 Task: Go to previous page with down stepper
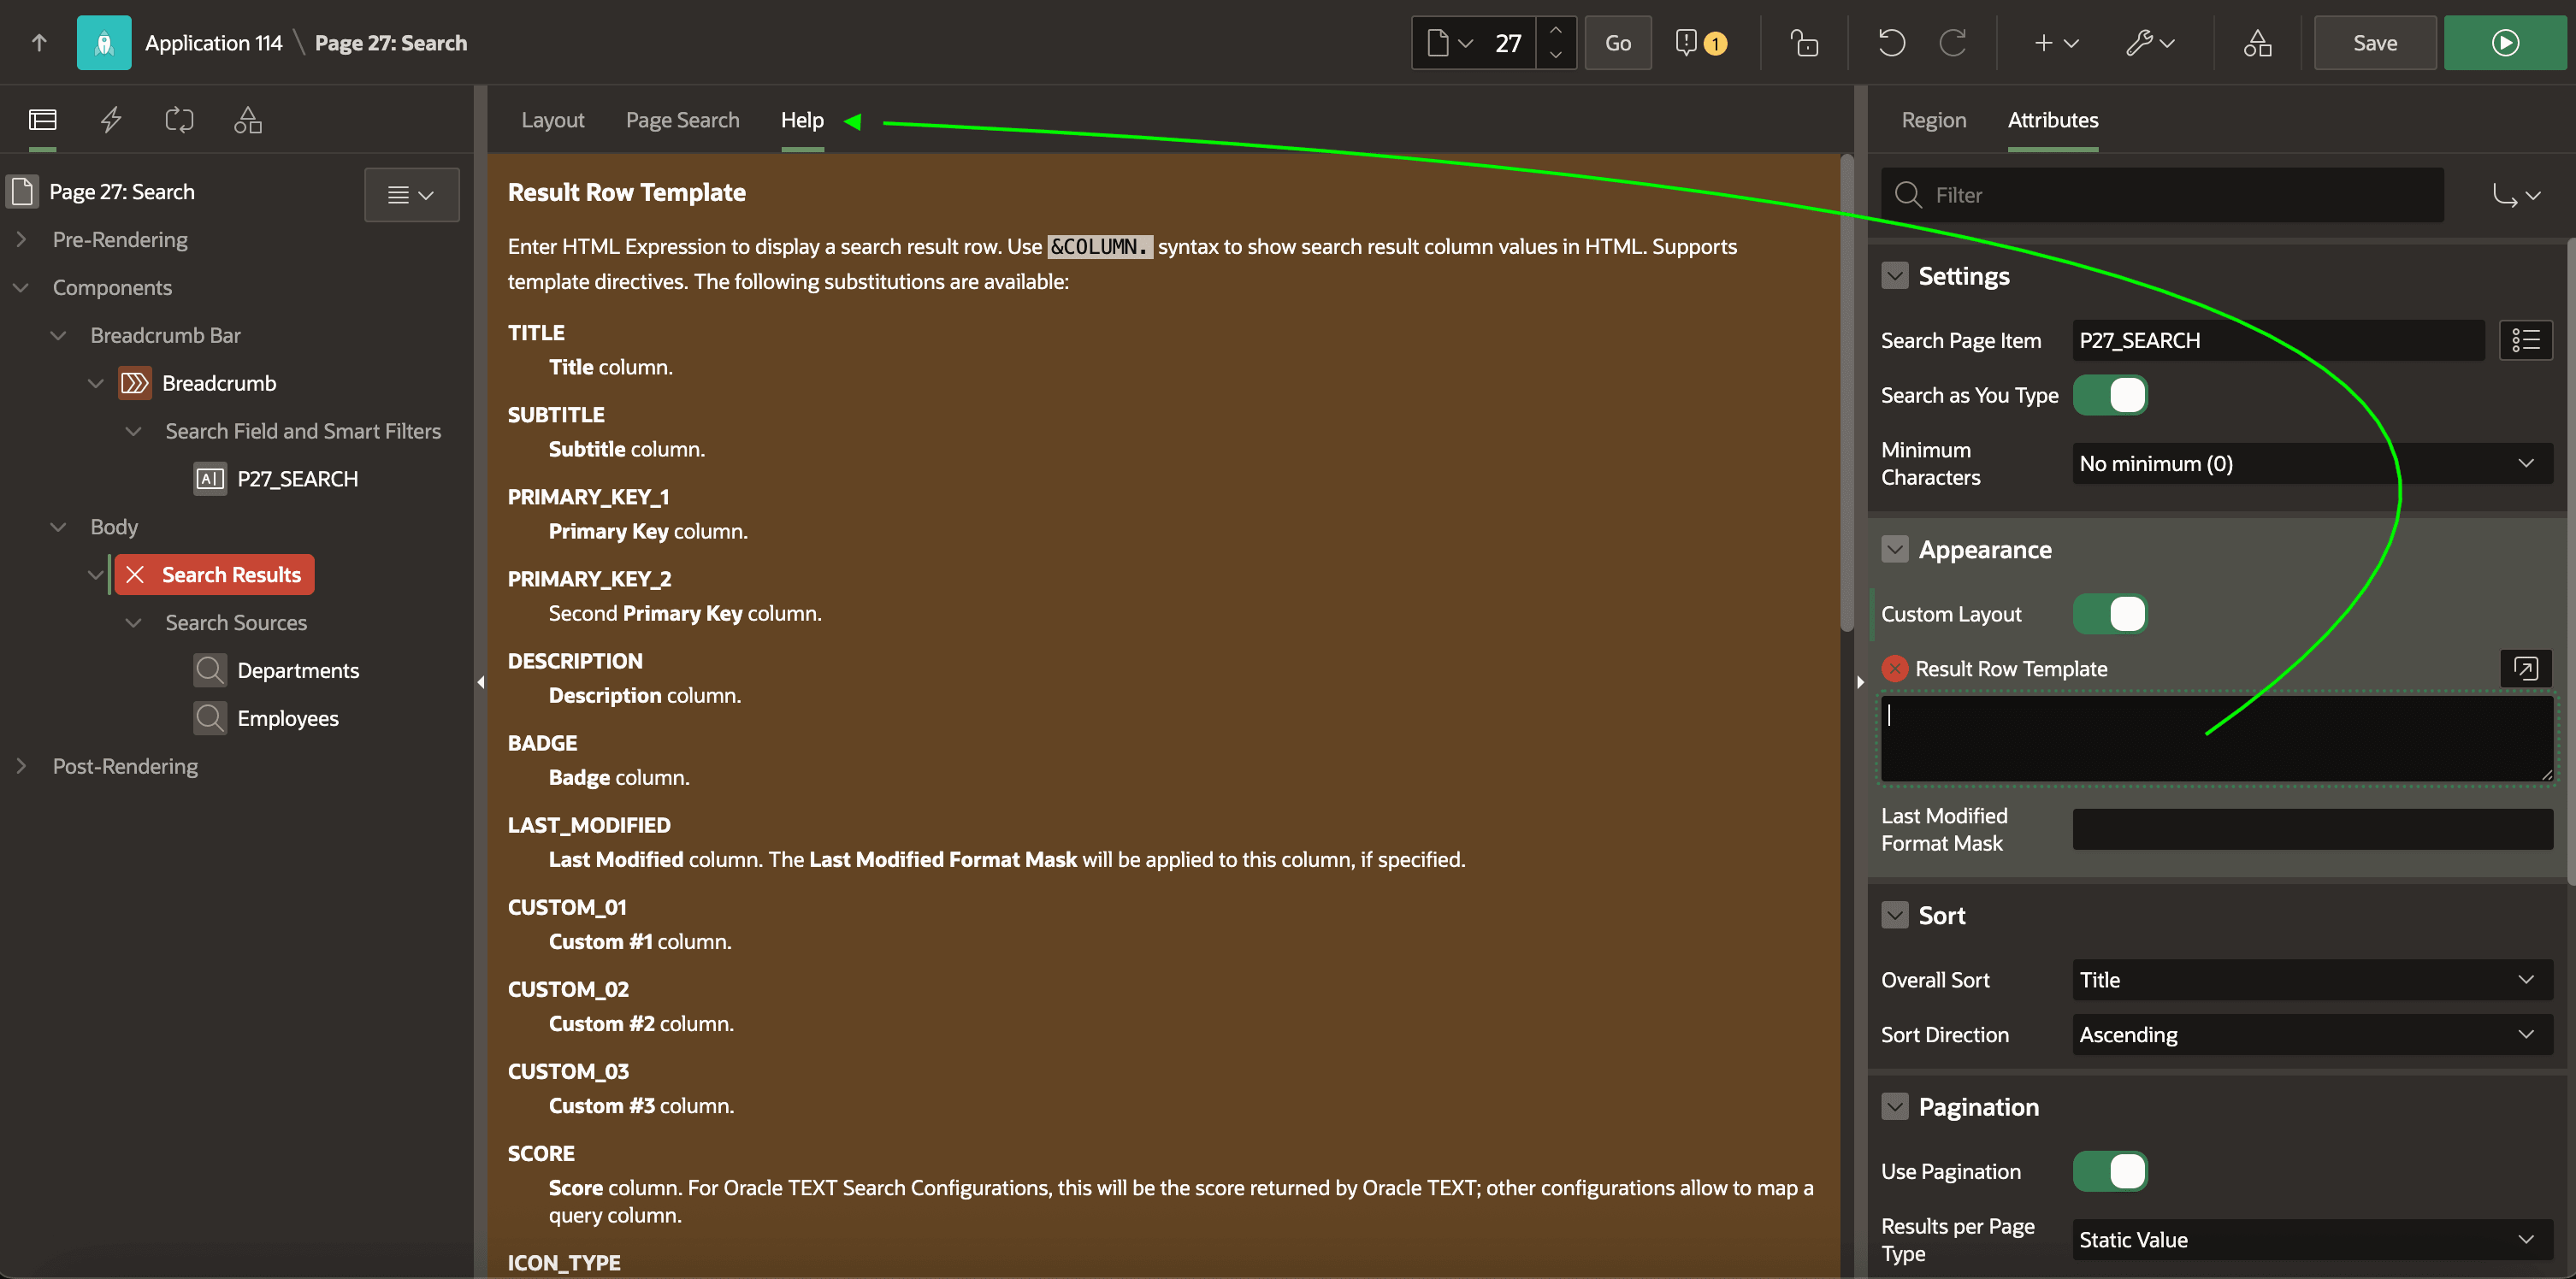tap(1555, 56)
